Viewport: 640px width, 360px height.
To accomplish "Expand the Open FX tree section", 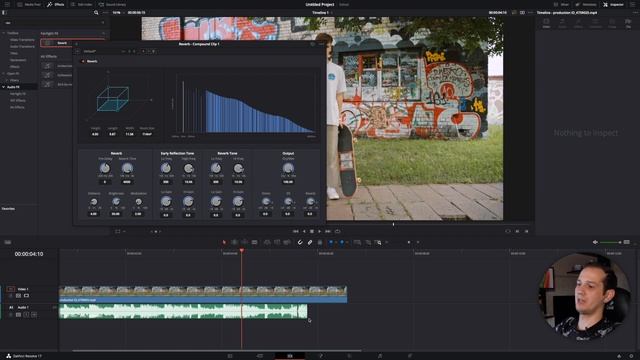I will pyautogui.click(x=4, y=73).
